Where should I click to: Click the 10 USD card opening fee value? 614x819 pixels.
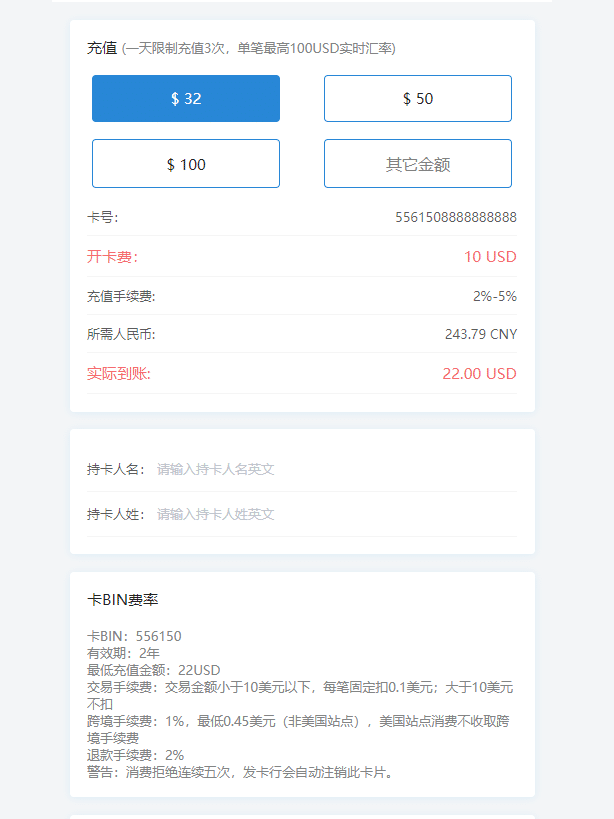click(x=490, y=256)
